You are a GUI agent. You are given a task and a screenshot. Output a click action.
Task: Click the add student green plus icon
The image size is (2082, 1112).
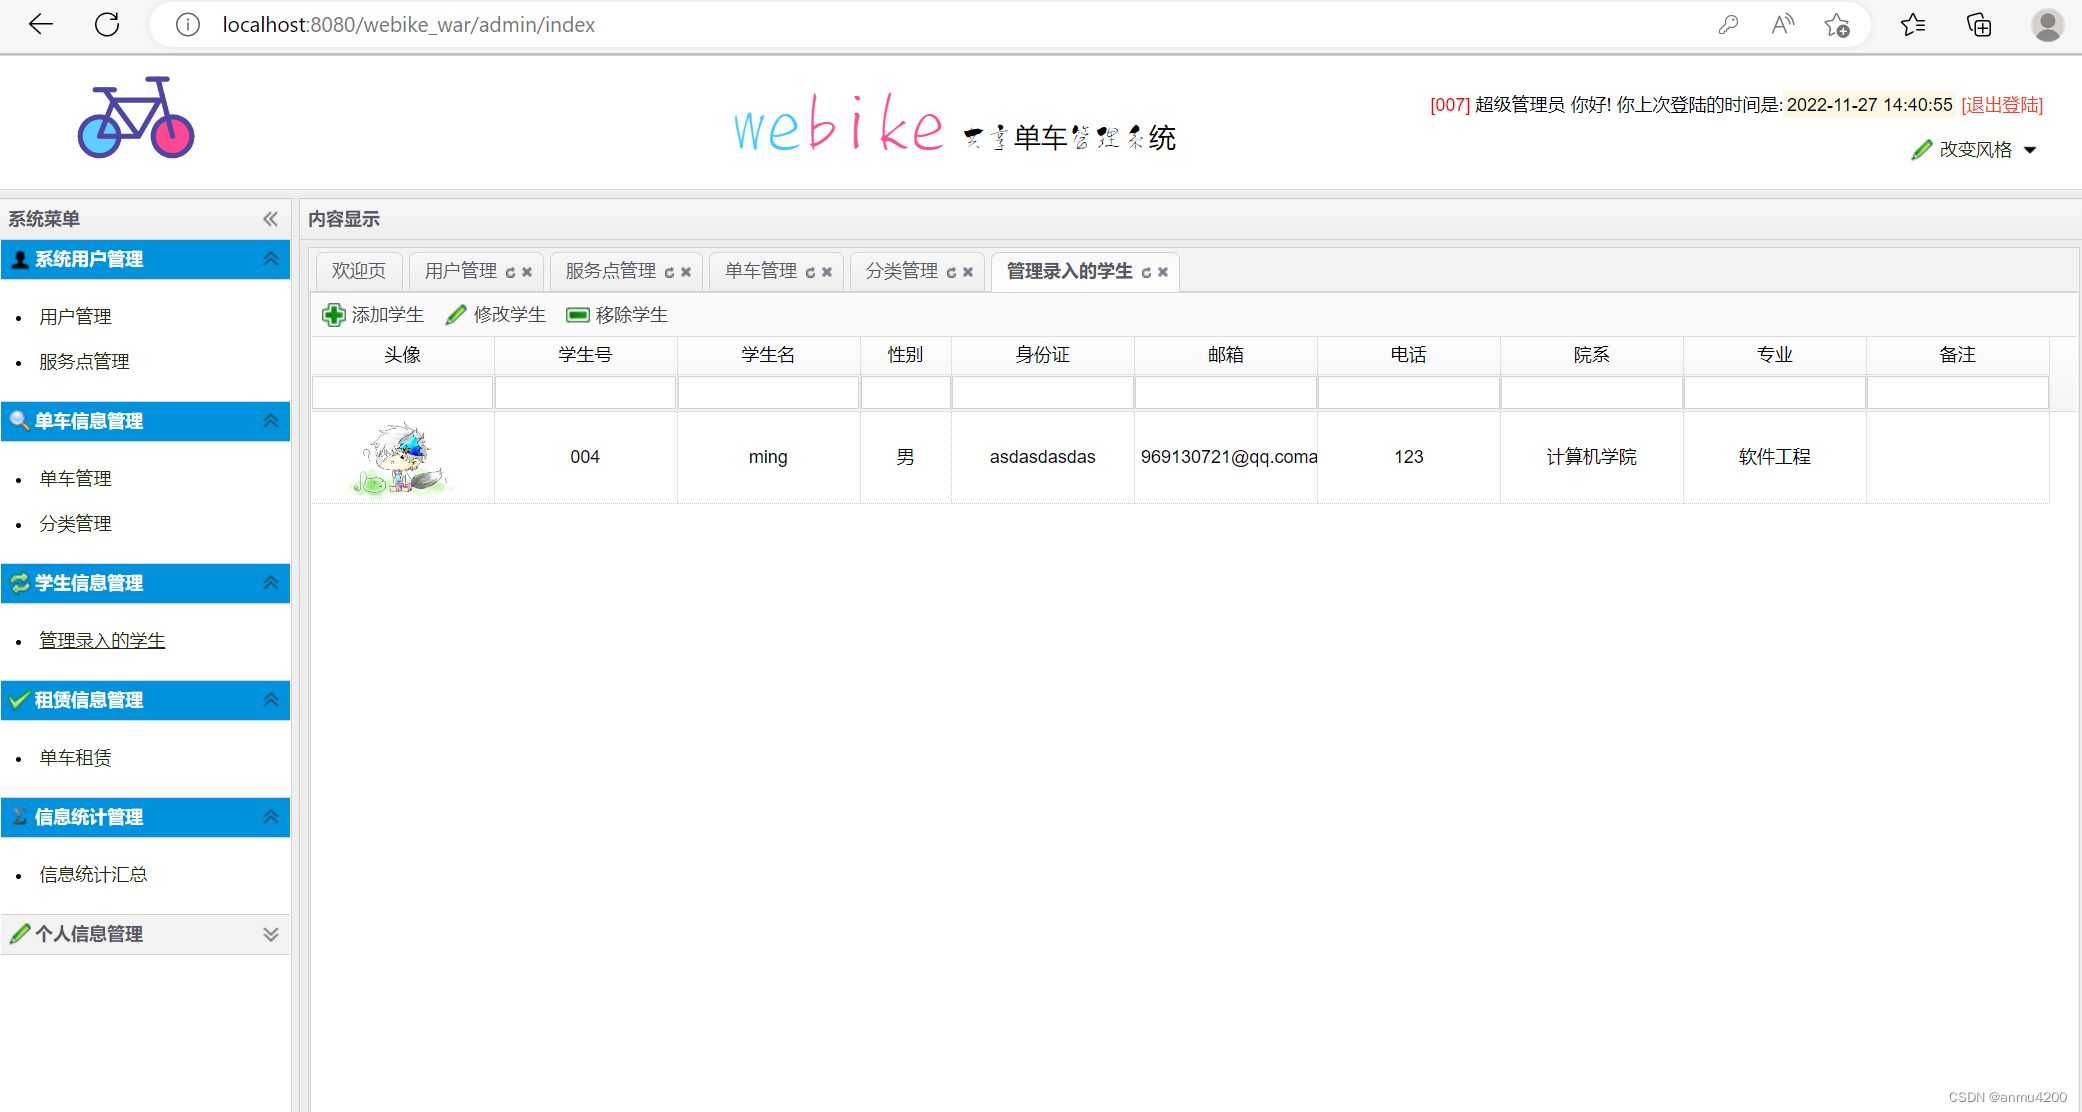333,315
